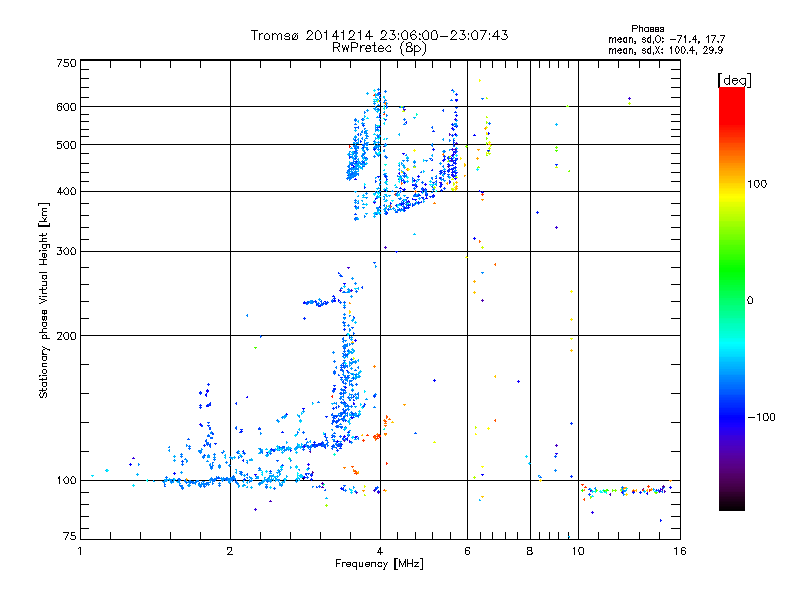Click the y-axis tick label '75'
This screenshot has height=600, width=800.
[x=70, y=536]
